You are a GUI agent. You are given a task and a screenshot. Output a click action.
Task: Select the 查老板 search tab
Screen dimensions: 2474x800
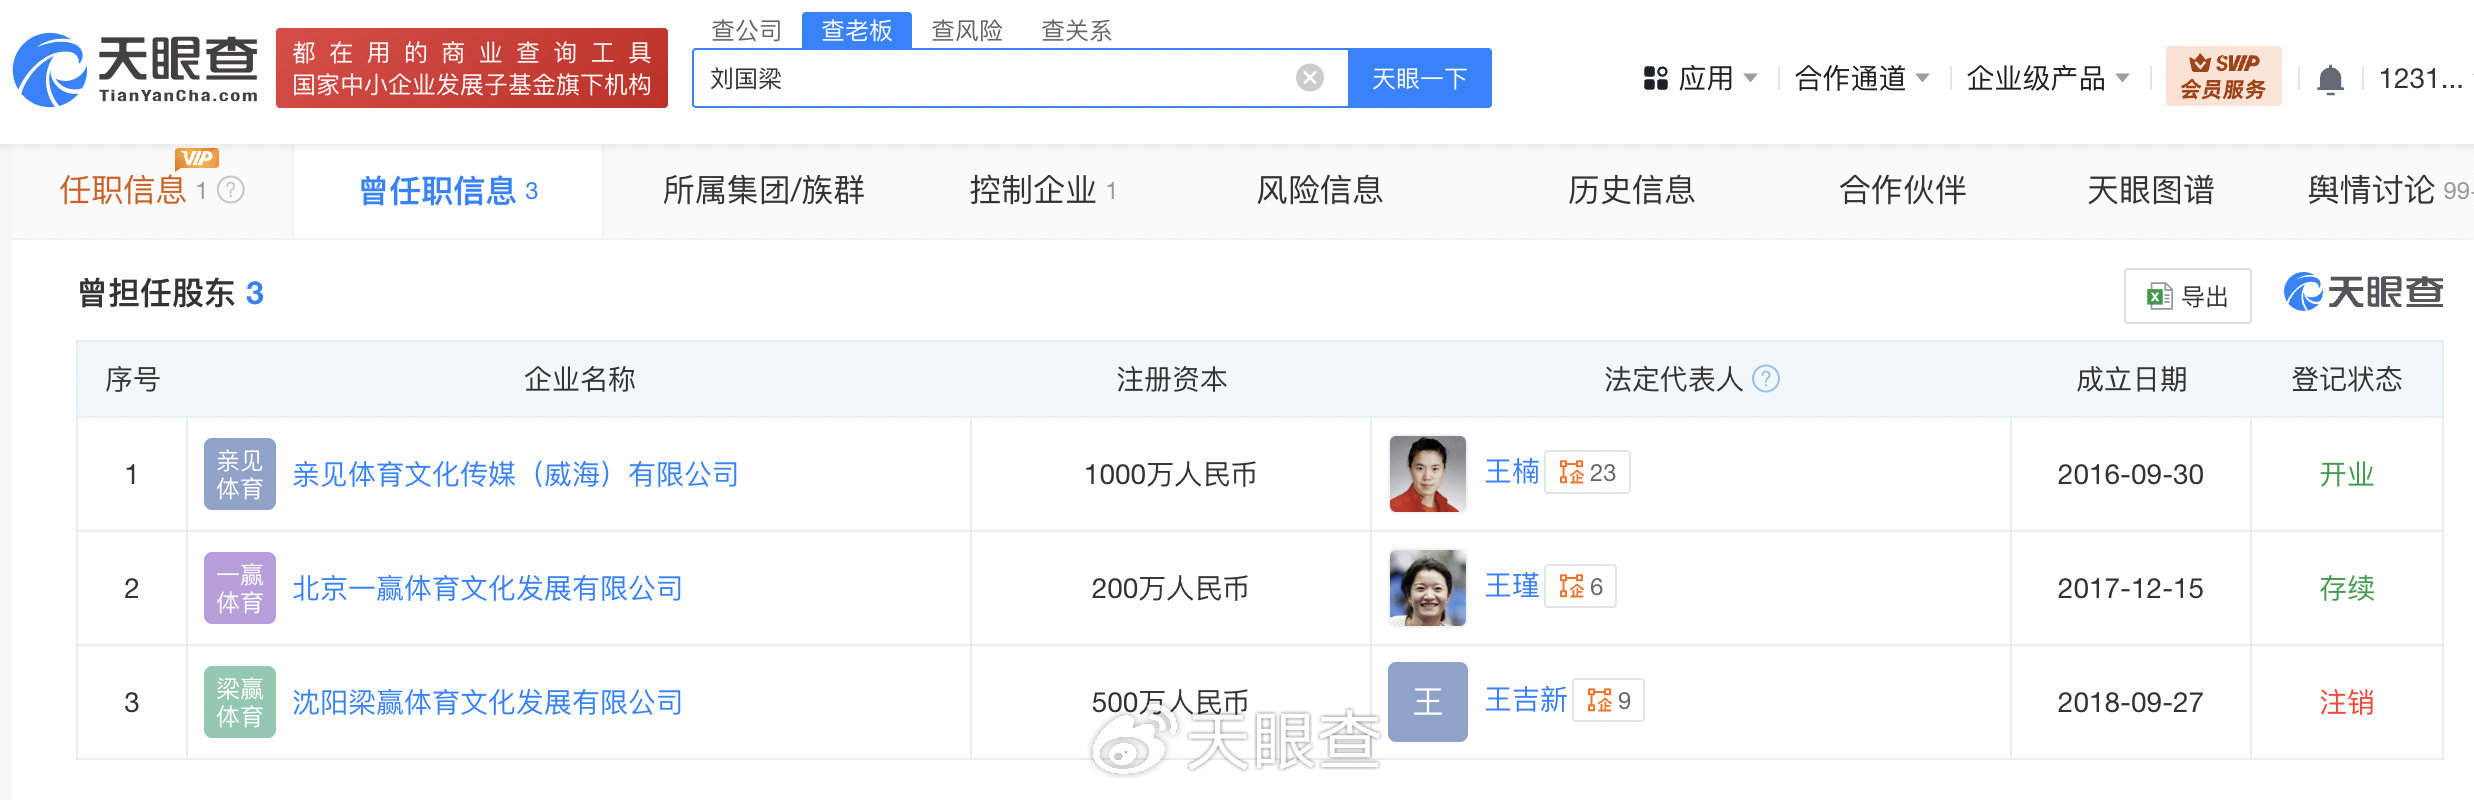857,30
